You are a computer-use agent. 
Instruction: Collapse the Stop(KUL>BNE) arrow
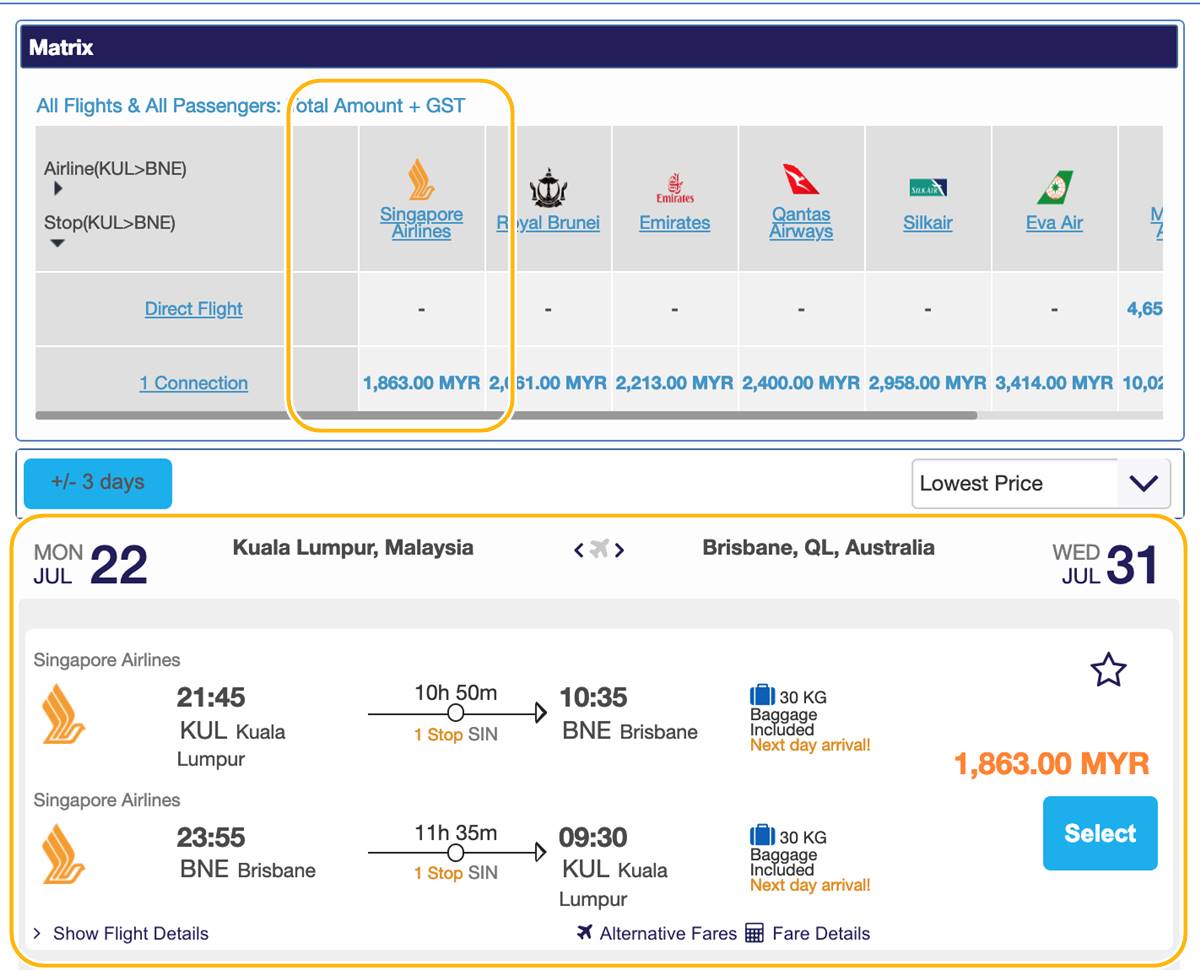[57, 242]
